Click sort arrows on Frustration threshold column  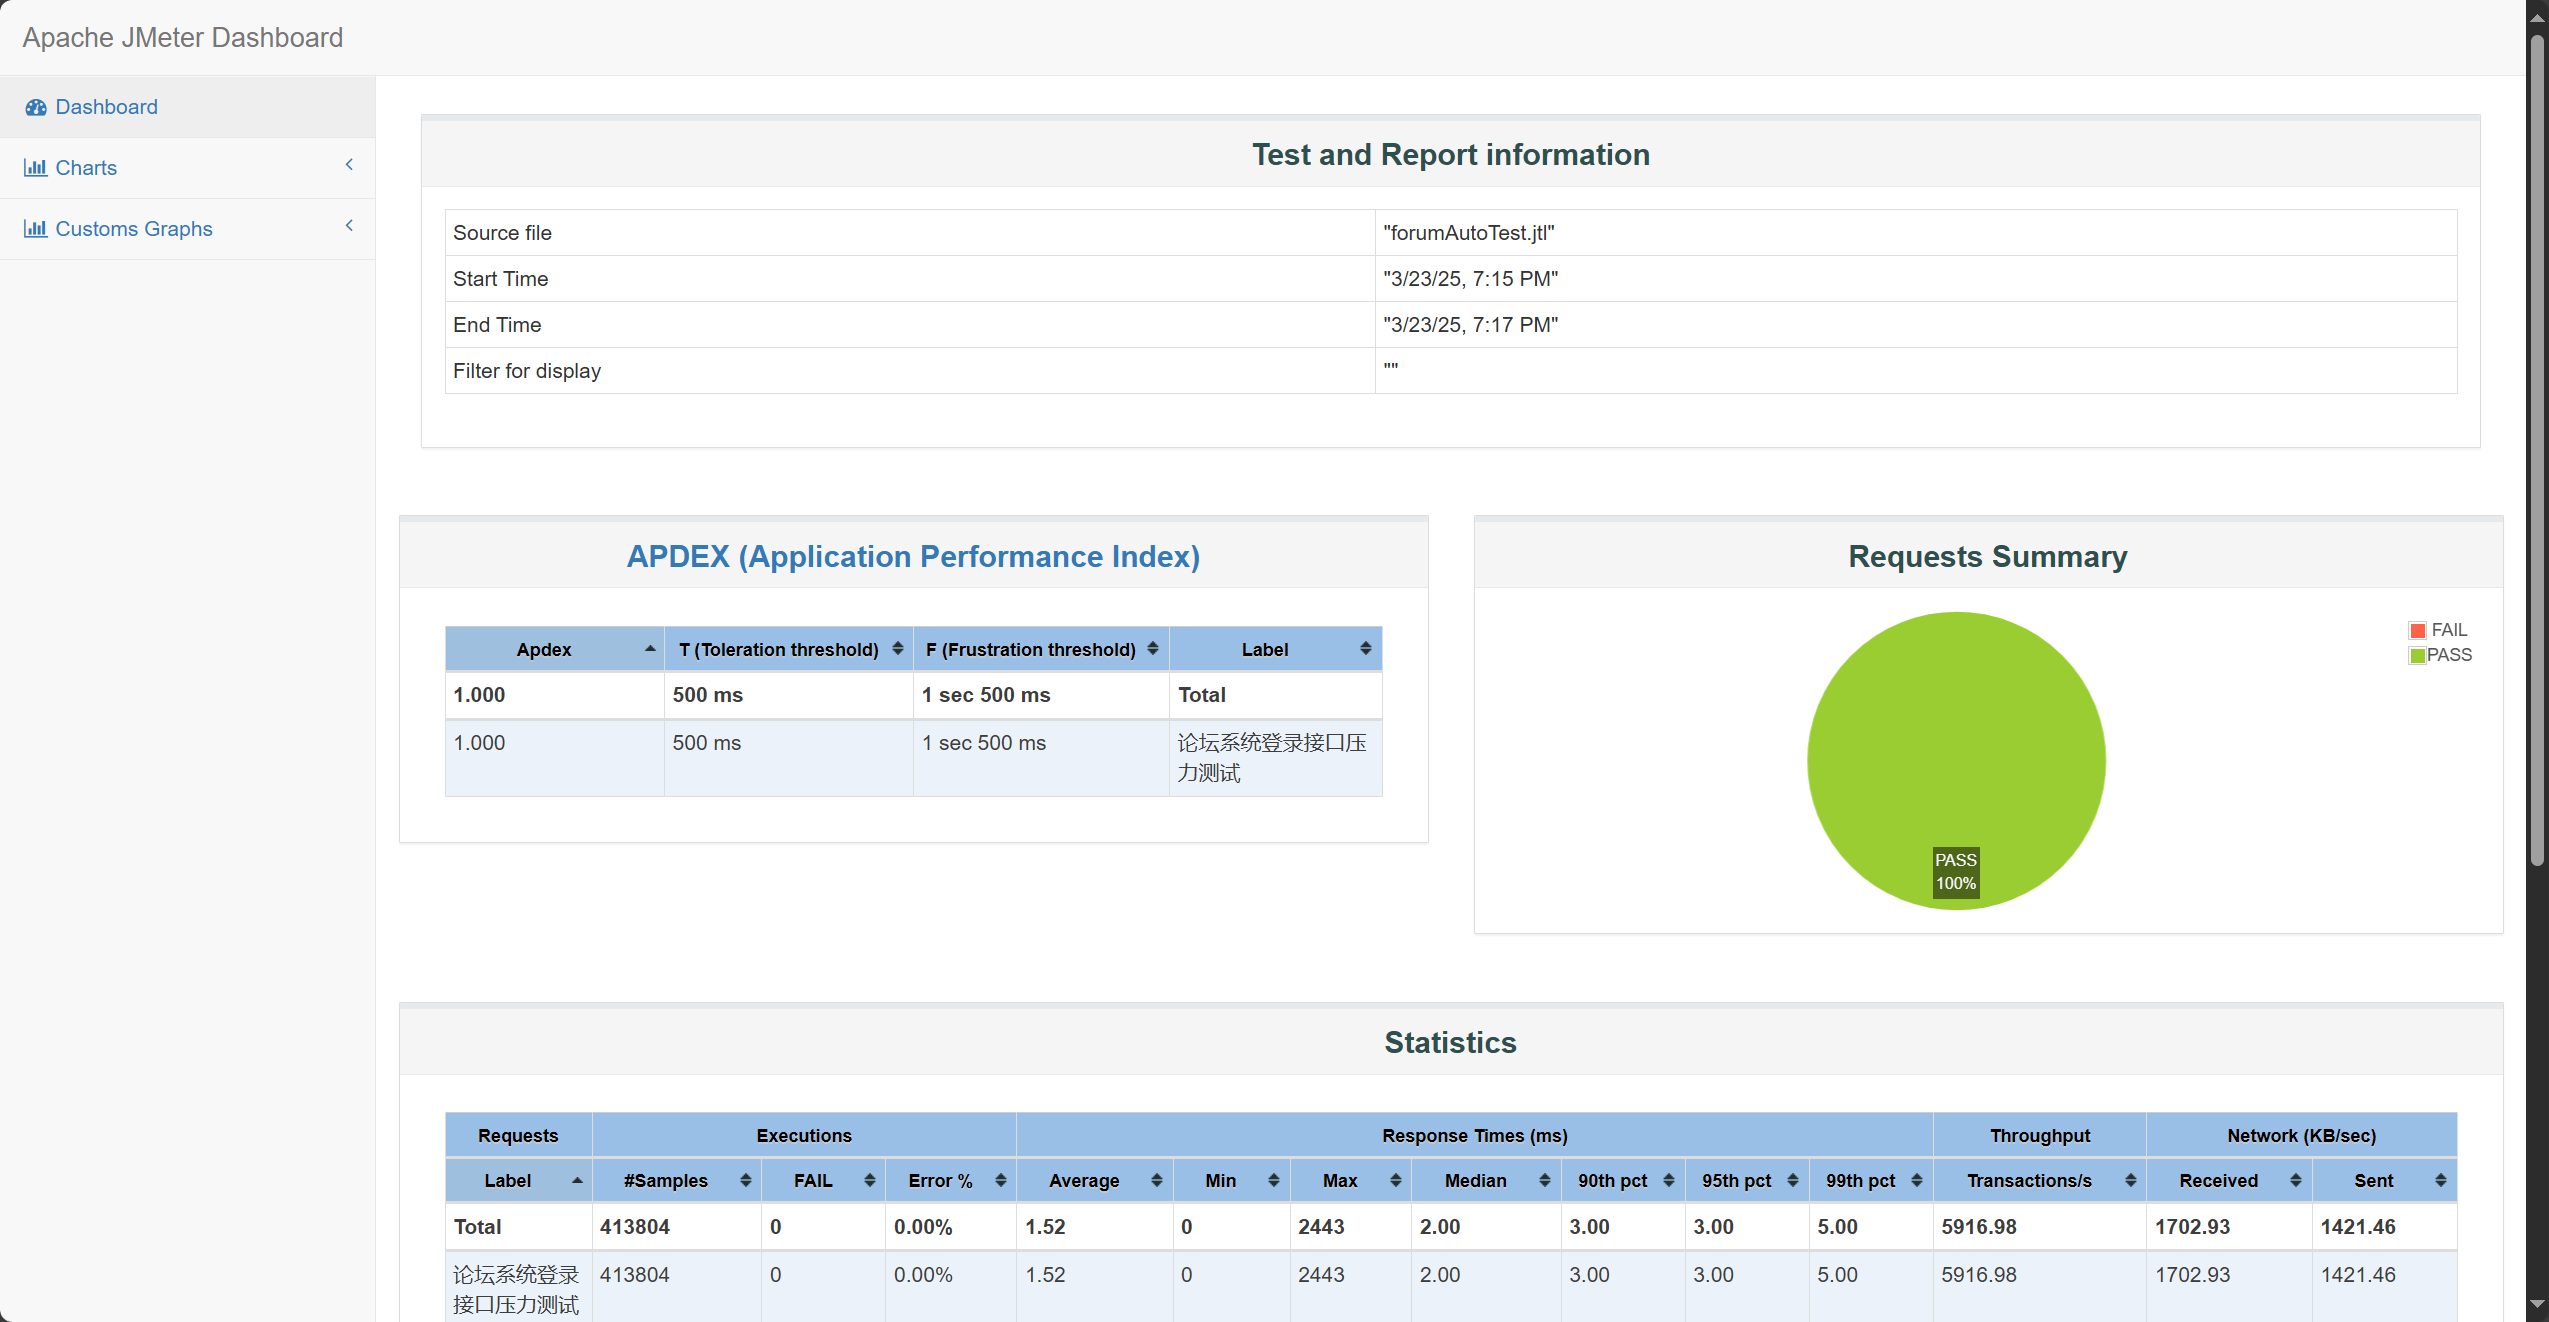(1153, 649)
